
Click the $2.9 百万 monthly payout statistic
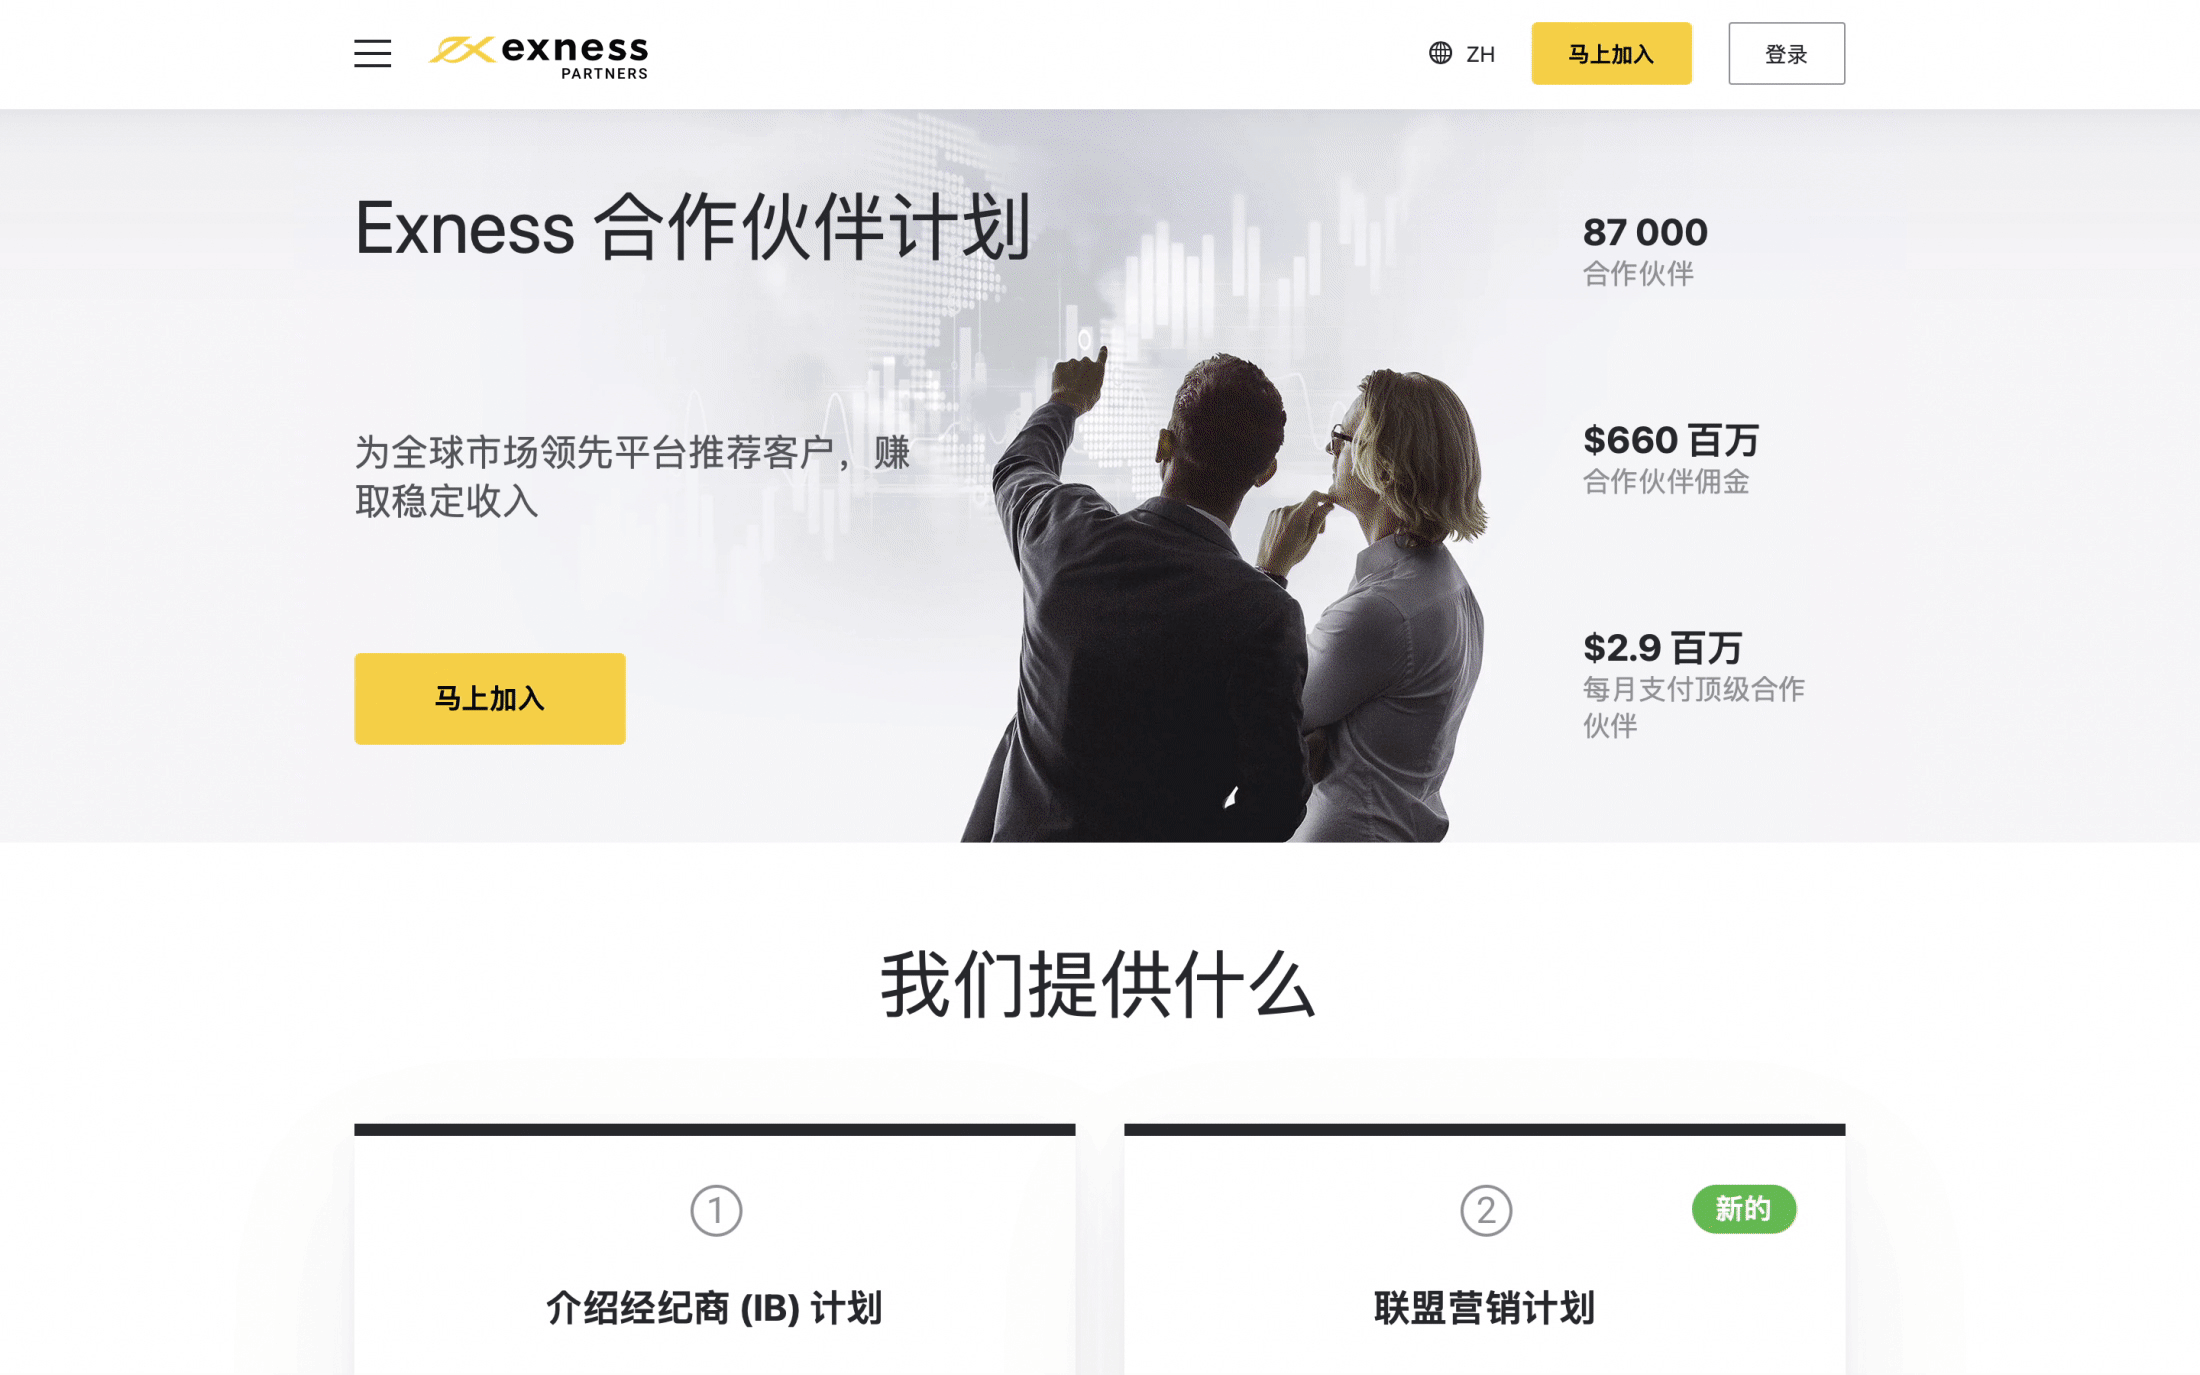tap(1694, 685)
